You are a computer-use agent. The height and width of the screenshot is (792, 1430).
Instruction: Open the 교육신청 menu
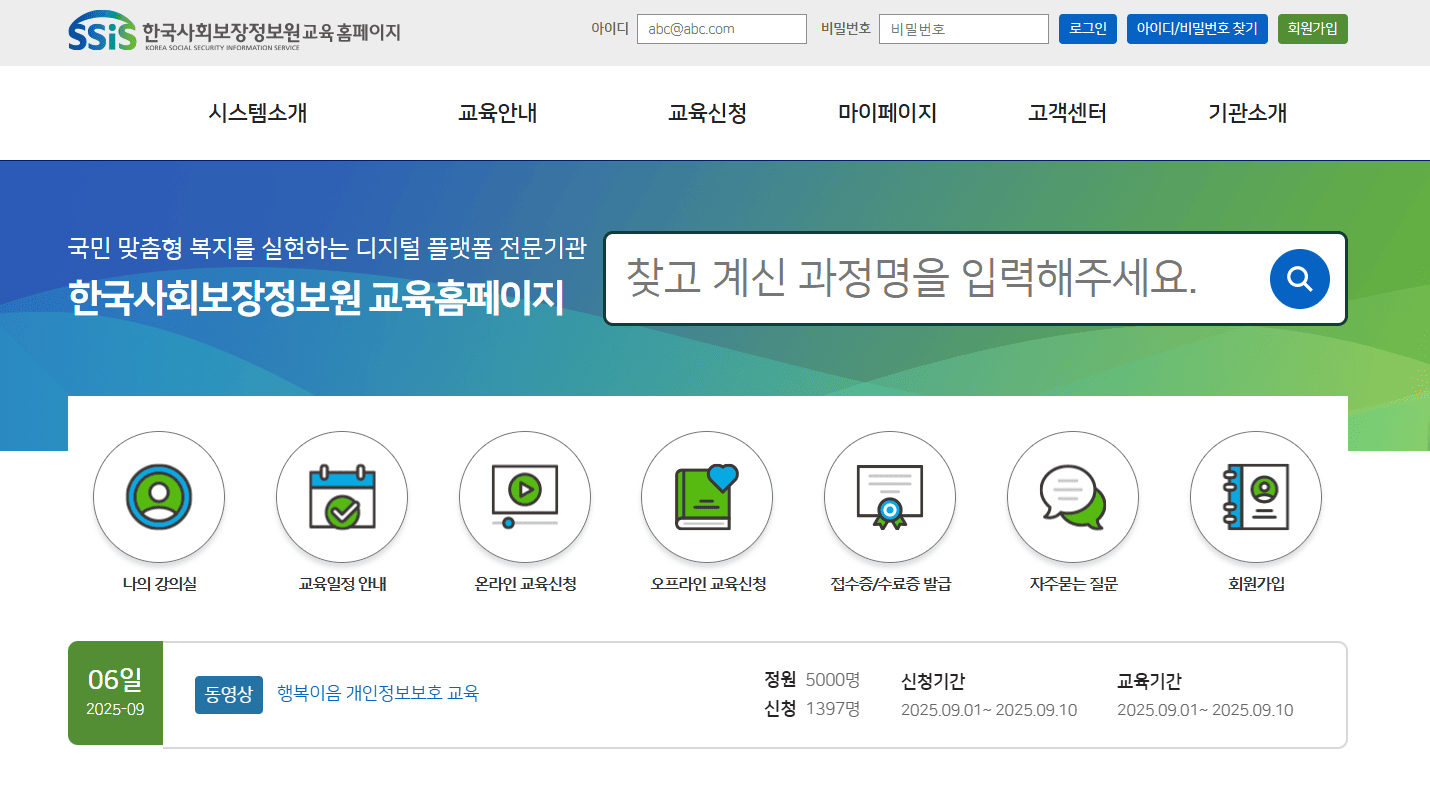(x=707, y=113)
